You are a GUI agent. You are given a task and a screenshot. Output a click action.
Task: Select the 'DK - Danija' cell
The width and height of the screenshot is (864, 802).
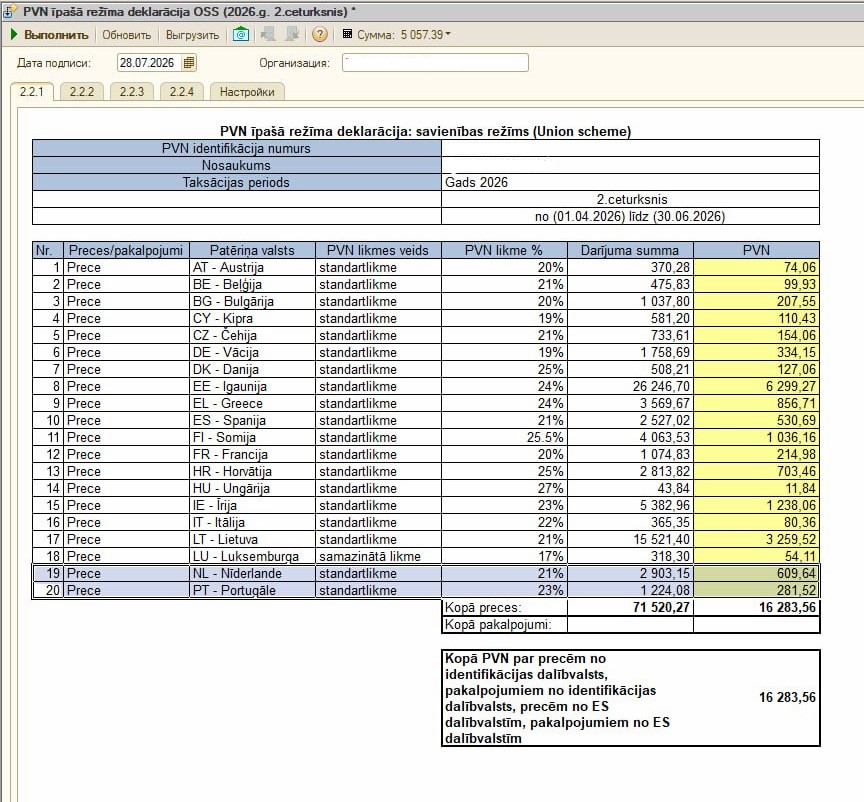pyautogui.click(x=252, y=370)
